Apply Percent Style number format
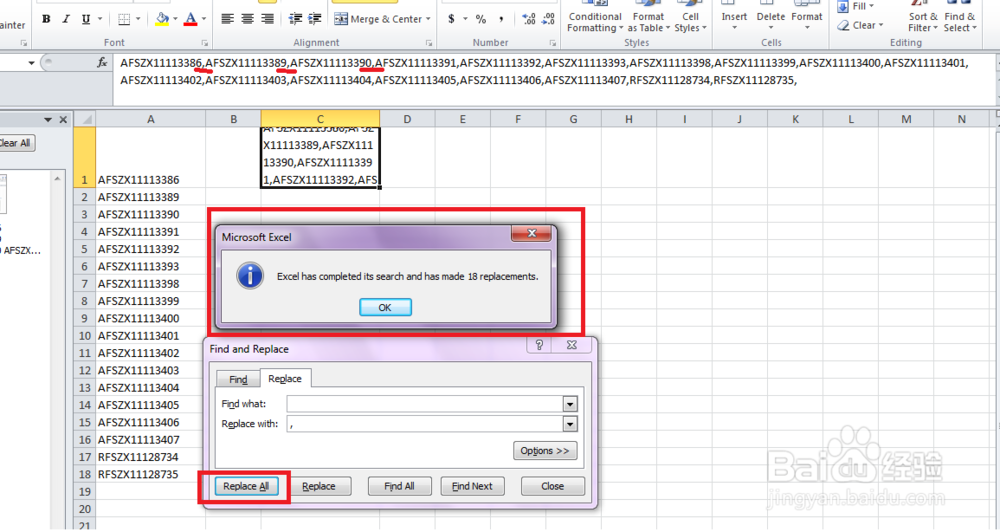1000x532 pixels. [x=482, y=19]
